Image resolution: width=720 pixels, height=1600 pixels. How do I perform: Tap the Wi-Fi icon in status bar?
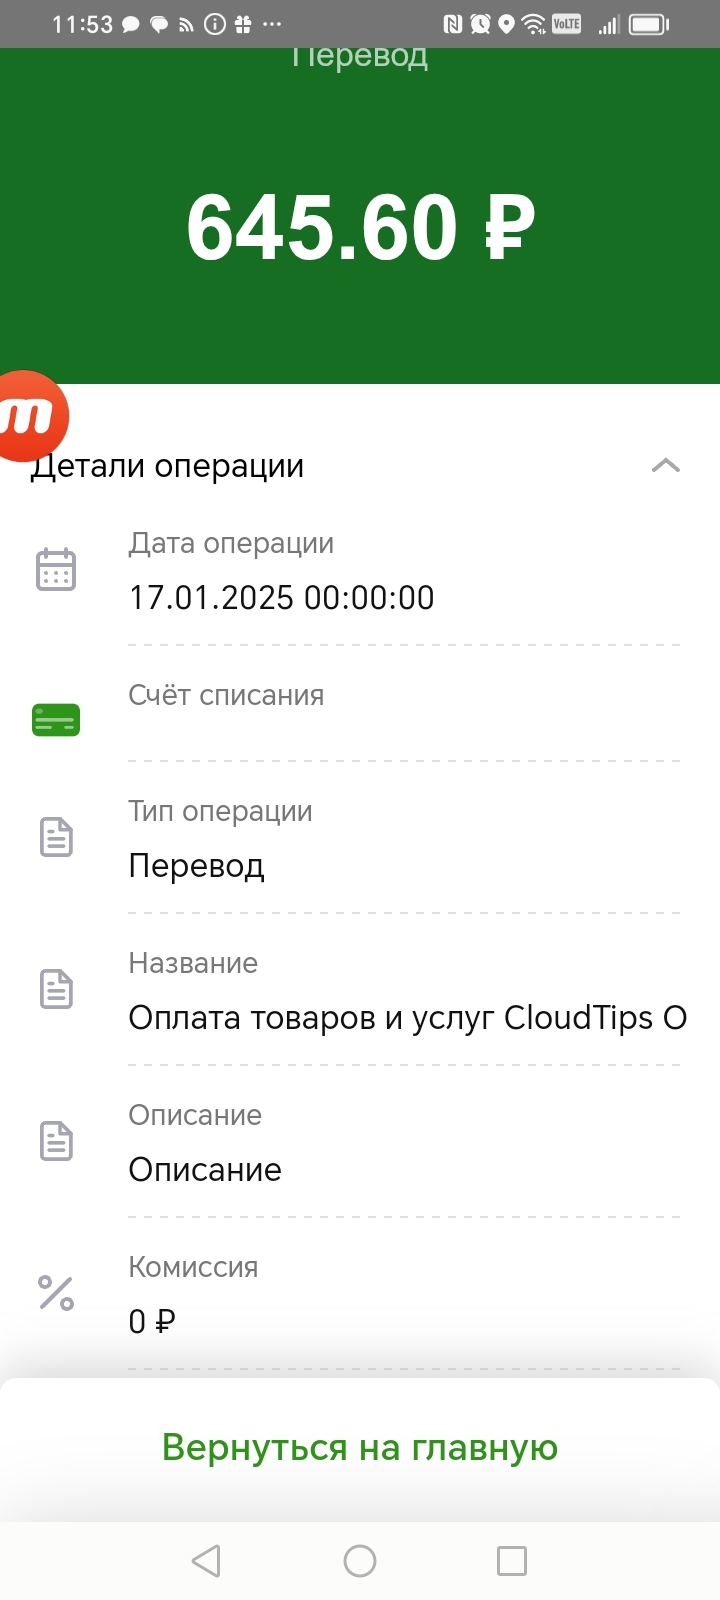(x=534, y=24)
